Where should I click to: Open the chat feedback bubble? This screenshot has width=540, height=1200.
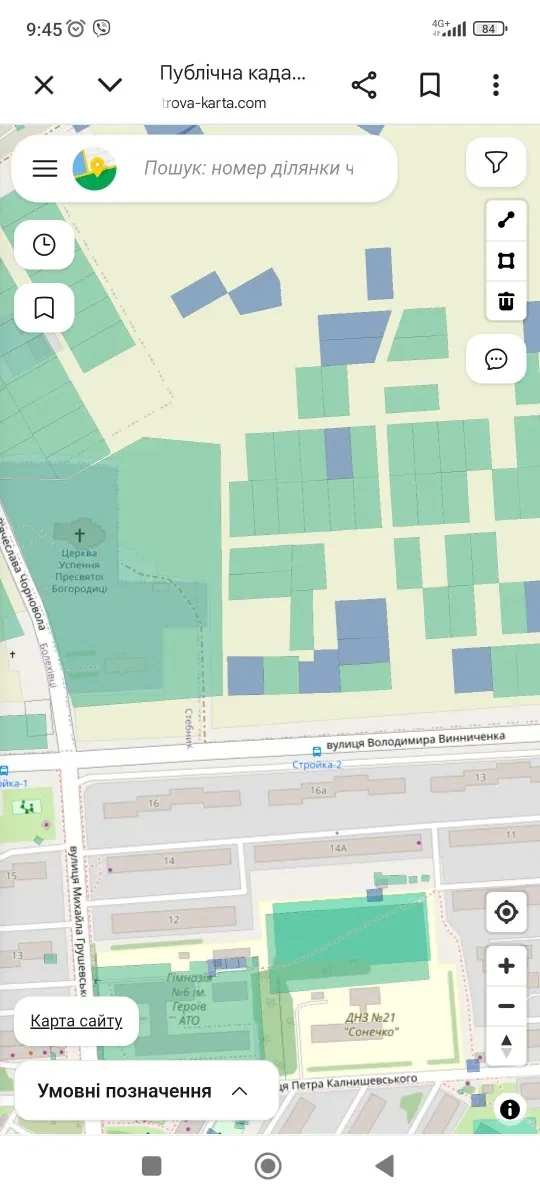tap(496, 359)
